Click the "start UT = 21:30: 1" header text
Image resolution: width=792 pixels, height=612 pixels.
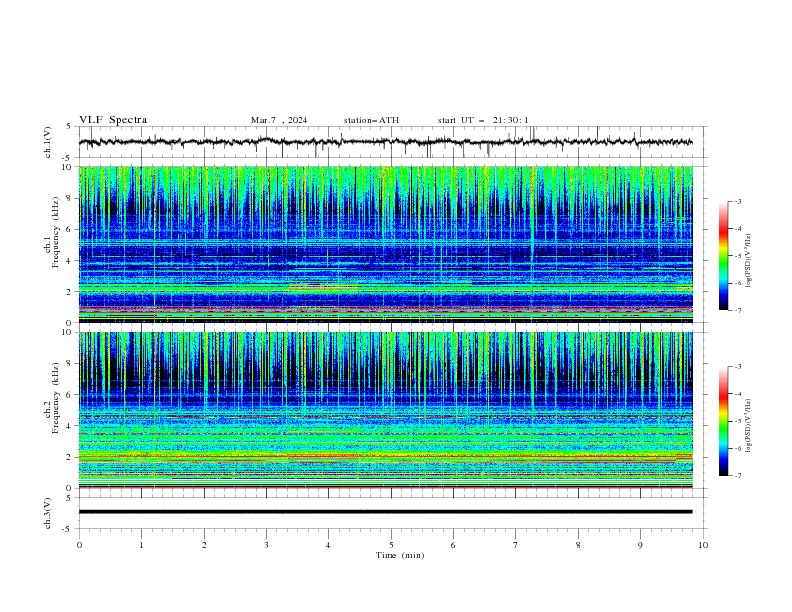pyautogui.click(x=482, y=120)
